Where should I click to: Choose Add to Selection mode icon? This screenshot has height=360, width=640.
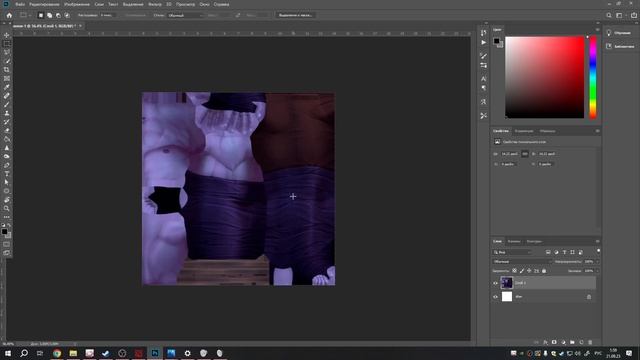coord(49,15)
